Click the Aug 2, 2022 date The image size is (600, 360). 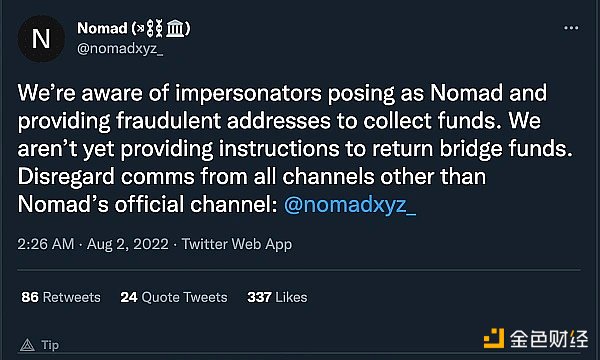128,244
